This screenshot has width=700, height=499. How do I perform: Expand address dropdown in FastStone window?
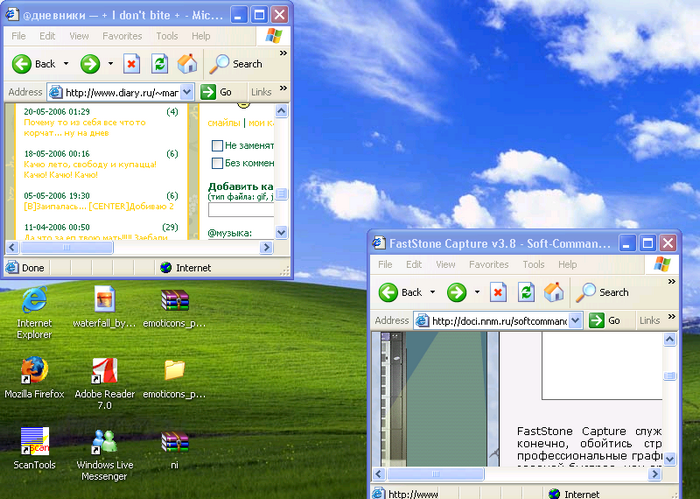(576, 320)
